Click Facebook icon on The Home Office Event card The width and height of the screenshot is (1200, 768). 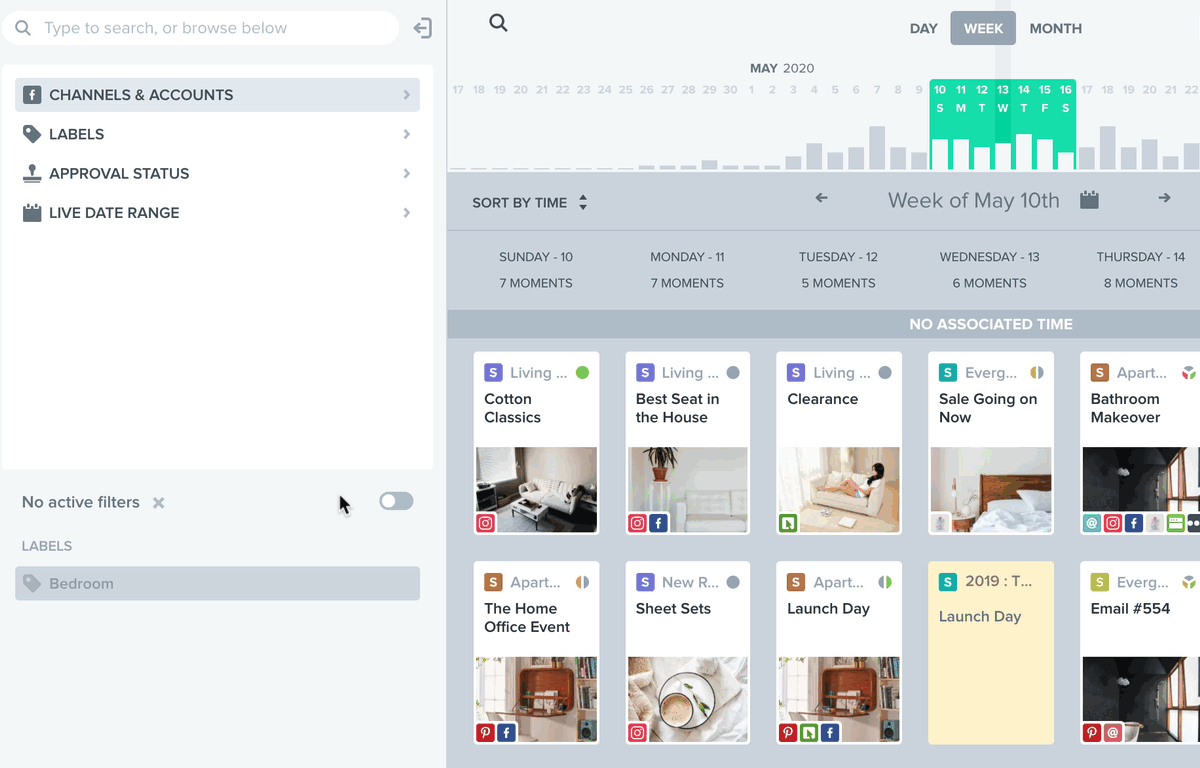(x=507, y=733)
